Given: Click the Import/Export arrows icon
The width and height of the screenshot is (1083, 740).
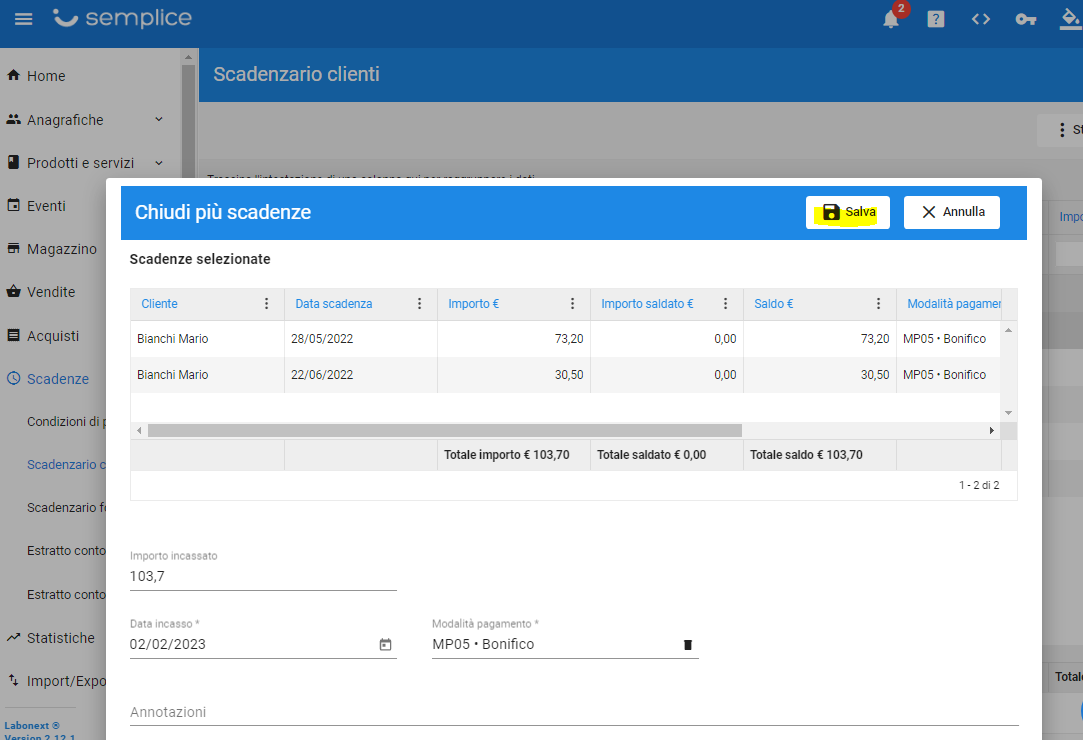Looking at the screenshot, I should click(x=13, y=681).
